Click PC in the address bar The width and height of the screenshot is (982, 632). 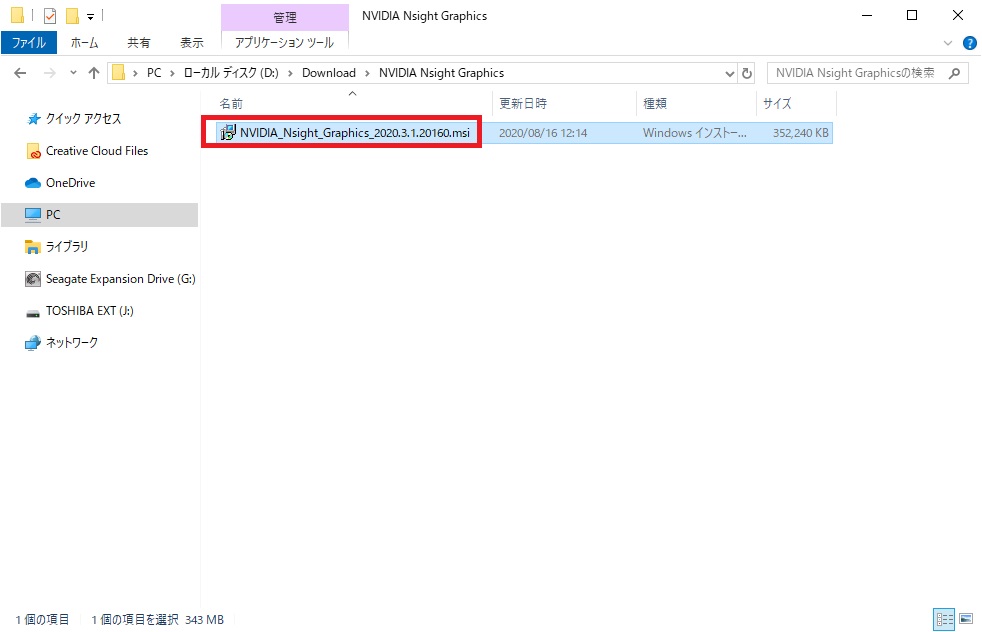tap(154, 73)
